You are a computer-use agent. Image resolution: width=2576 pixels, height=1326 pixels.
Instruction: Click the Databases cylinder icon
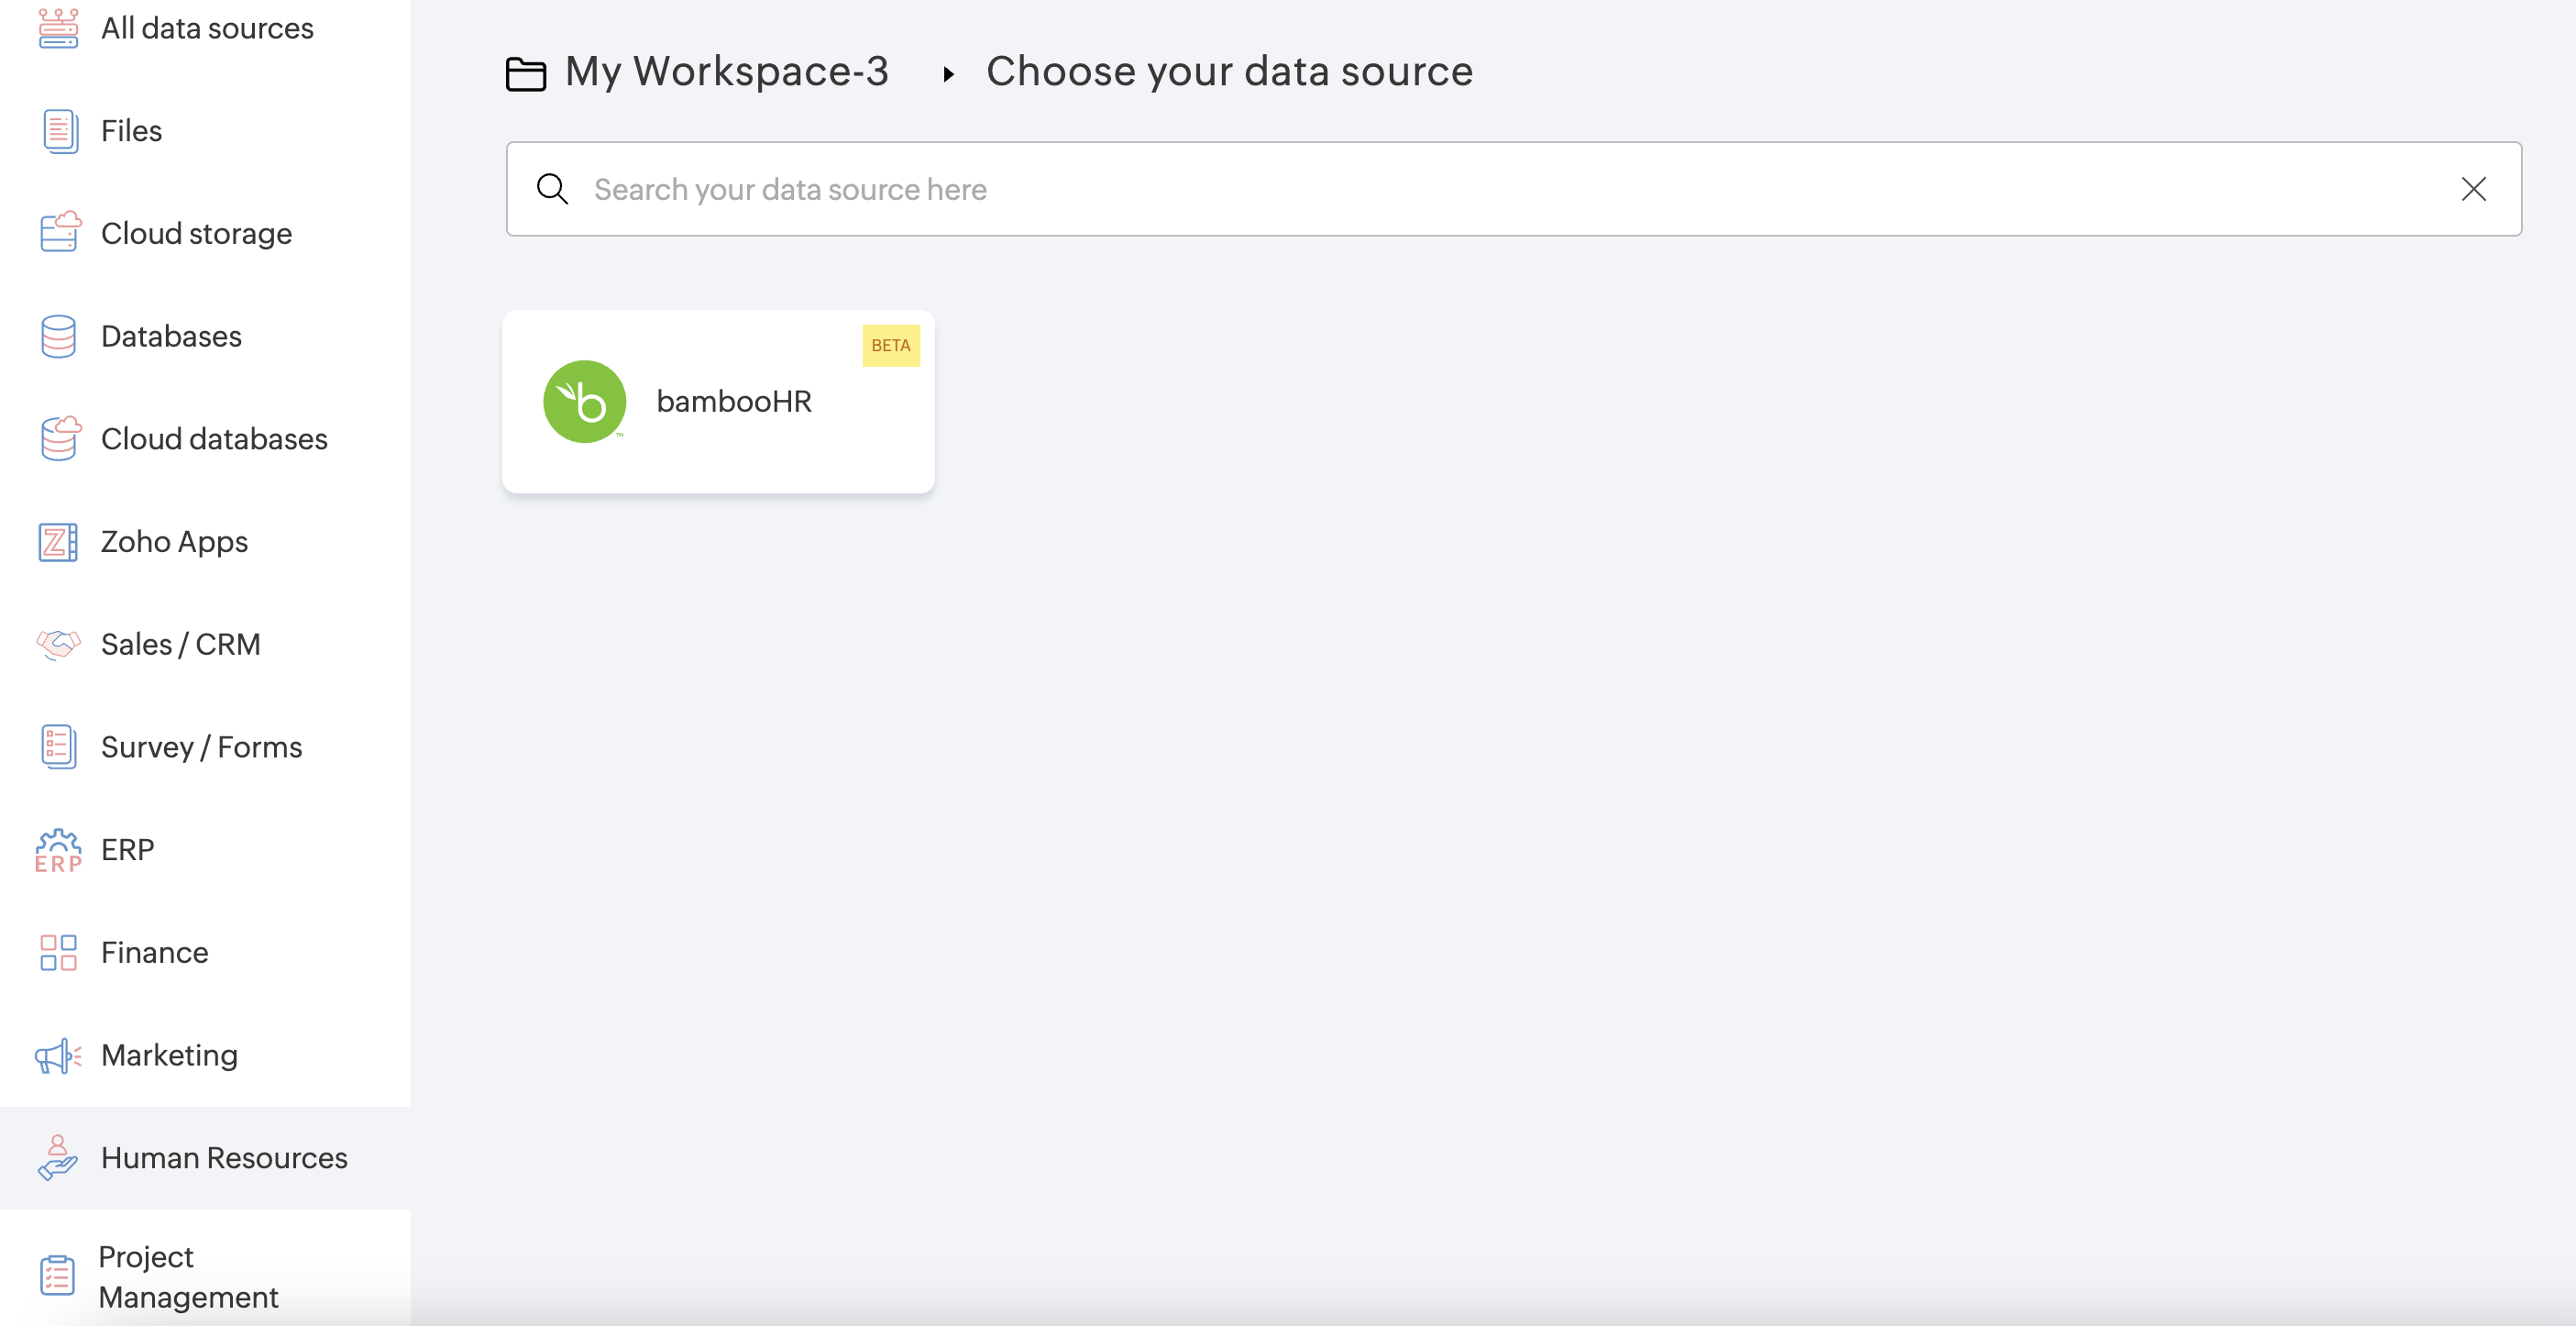tap(58, 336)
